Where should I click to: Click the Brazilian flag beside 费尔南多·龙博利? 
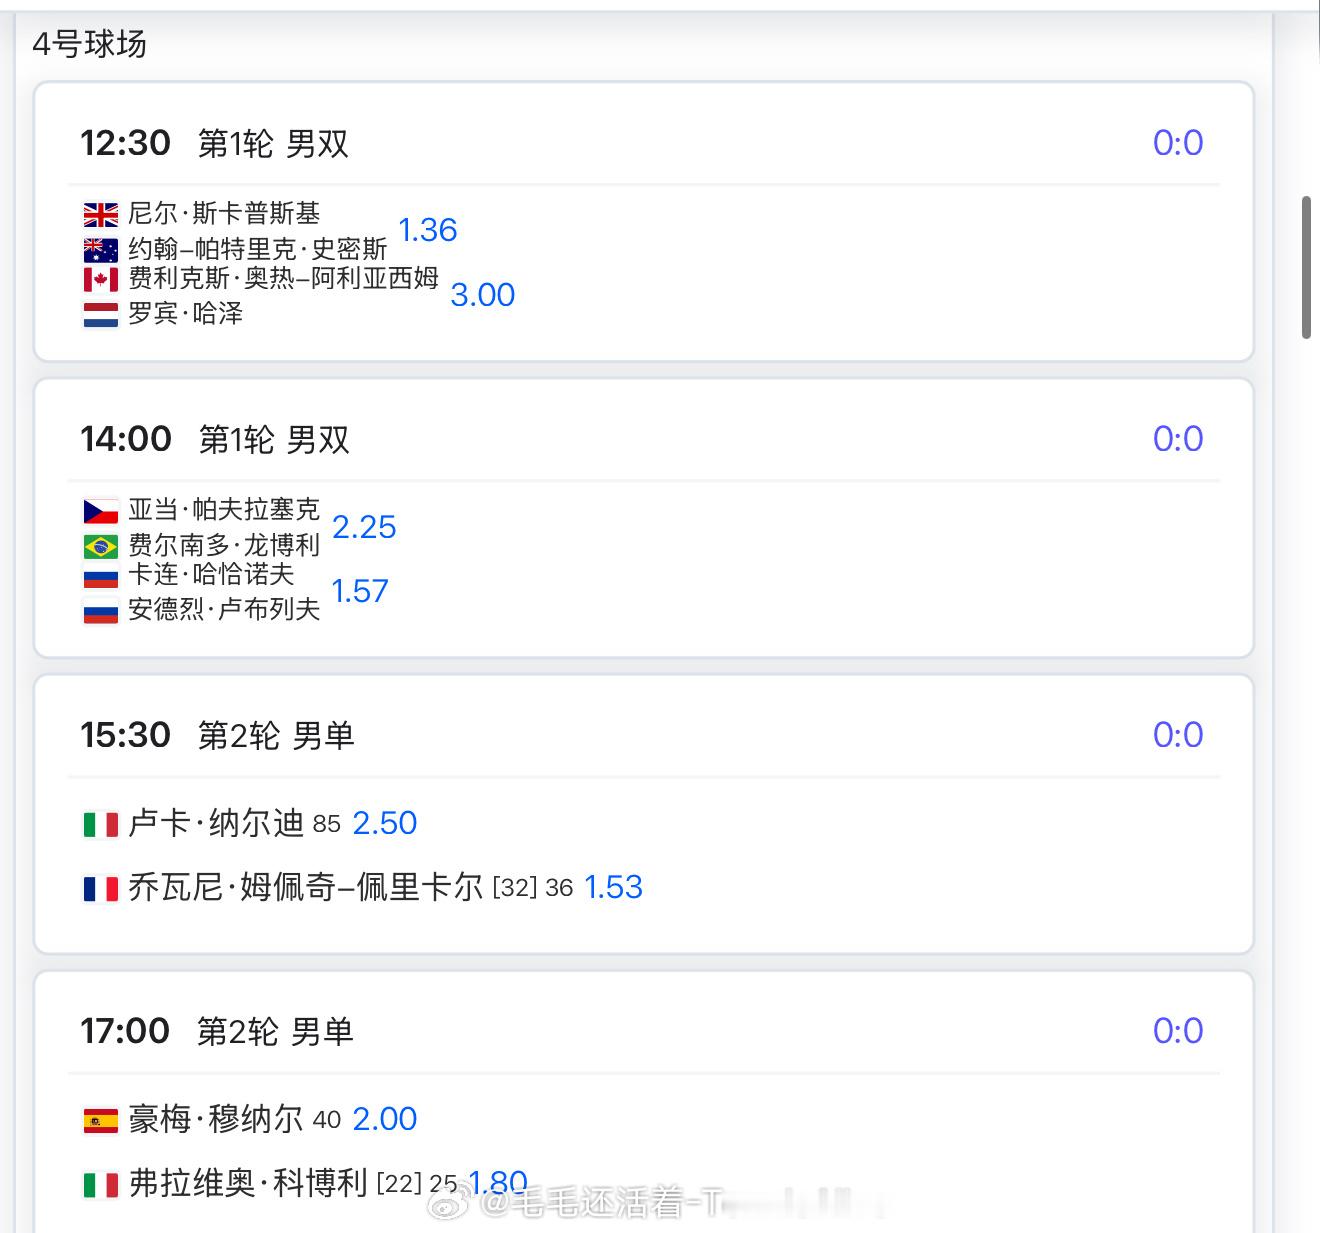pos(100,546)
